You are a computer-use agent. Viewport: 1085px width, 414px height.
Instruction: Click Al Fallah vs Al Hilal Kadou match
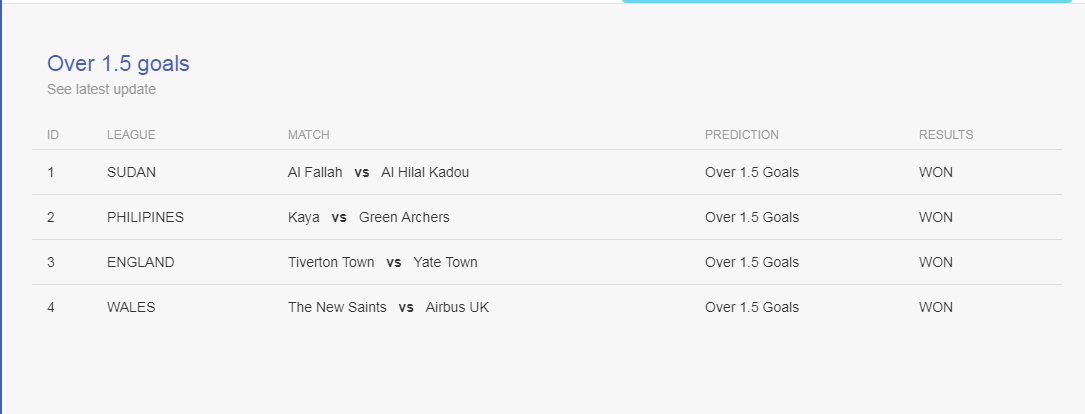379,172
